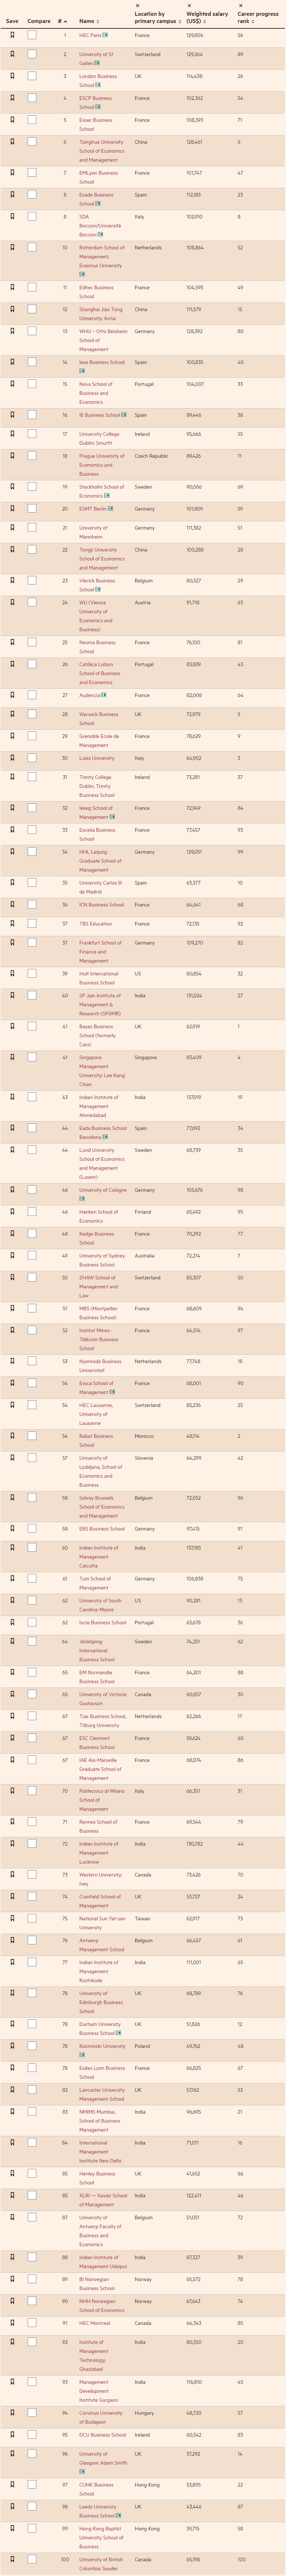Click the Compare column header
This screenshot has width=286, height=2576.
coord(38,20)
